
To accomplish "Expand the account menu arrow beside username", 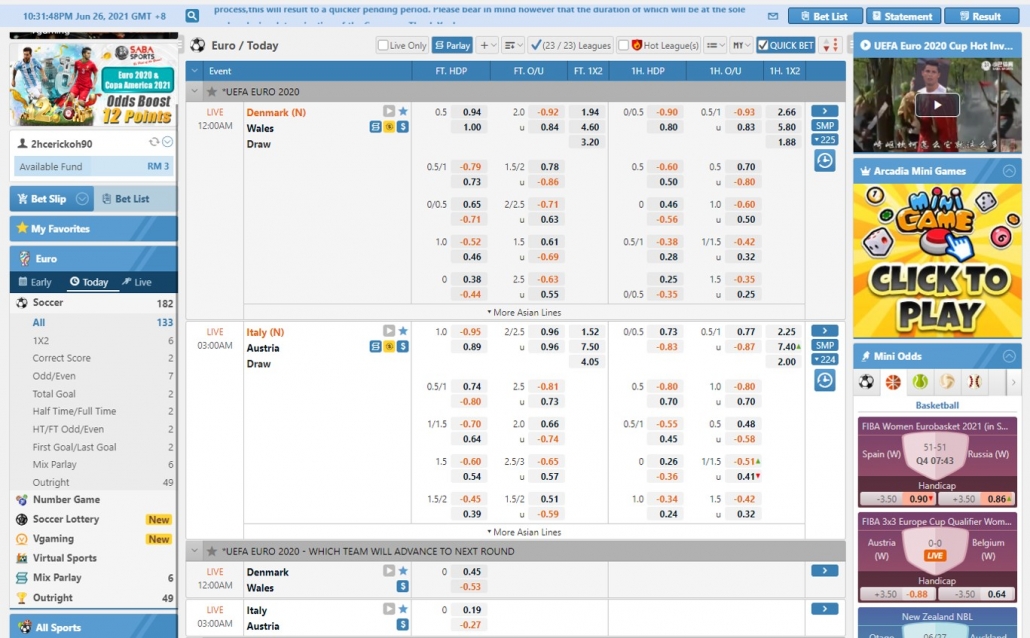I will point(168,142).
